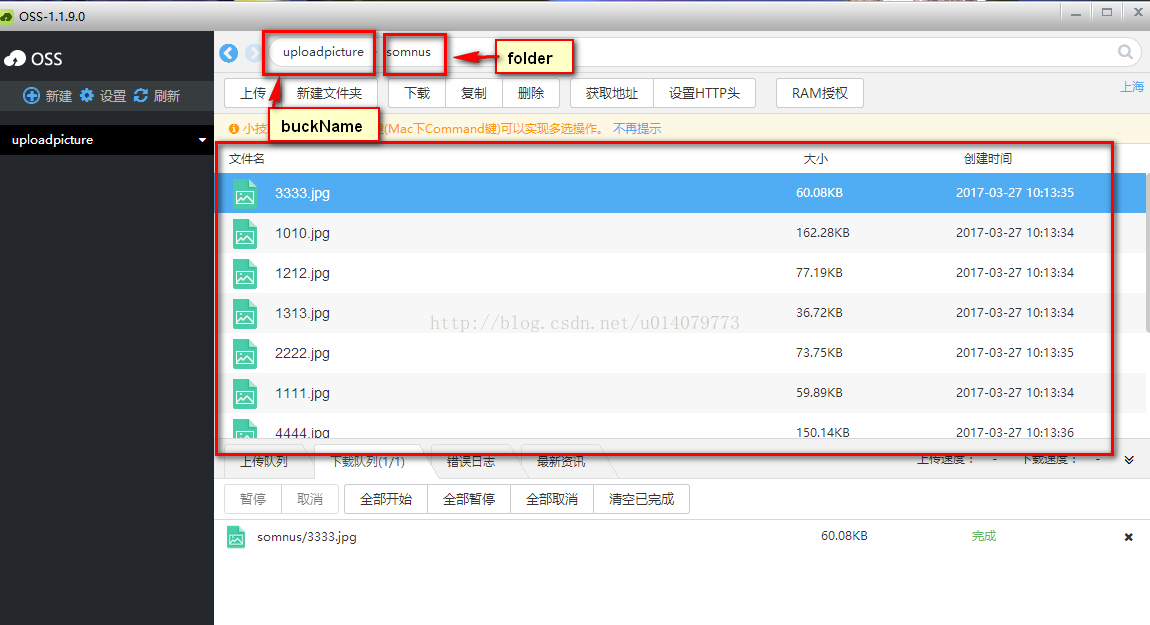1150x625 pixels.
Task: Click the 清空已完成 clear completed button
Action: 641,500
